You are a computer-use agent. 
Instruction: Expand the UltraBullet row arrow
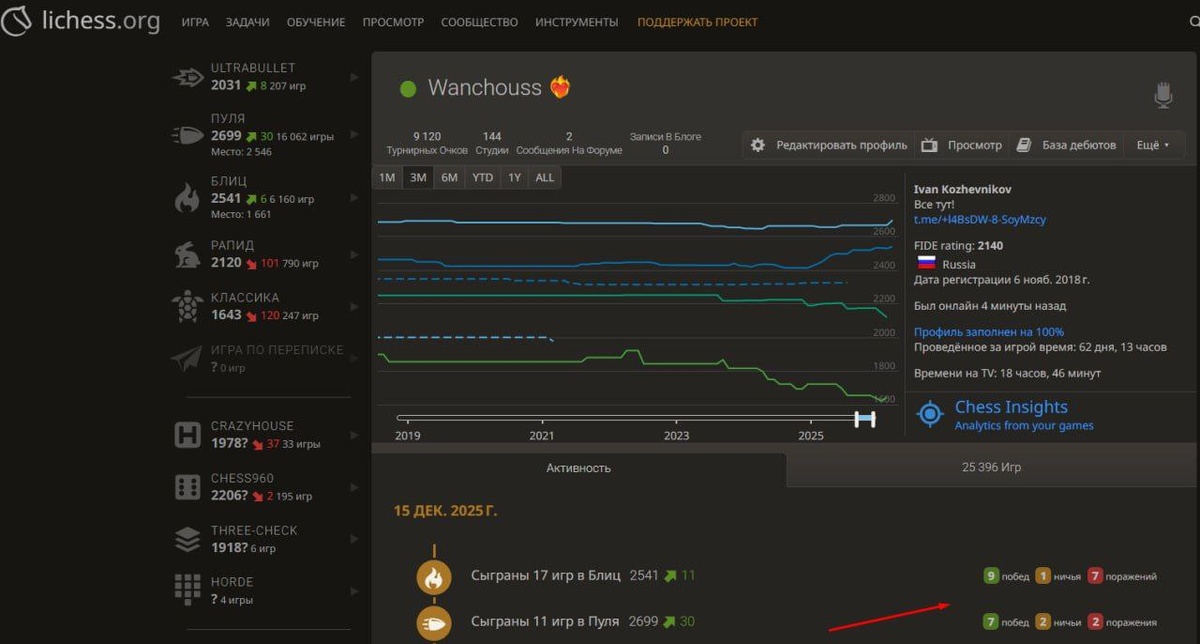[354, 77]
